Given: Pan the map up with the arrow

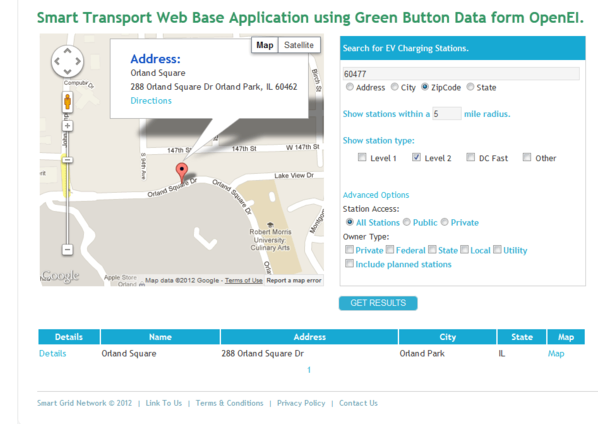Looking at the screenshot, I should point(67,51).
